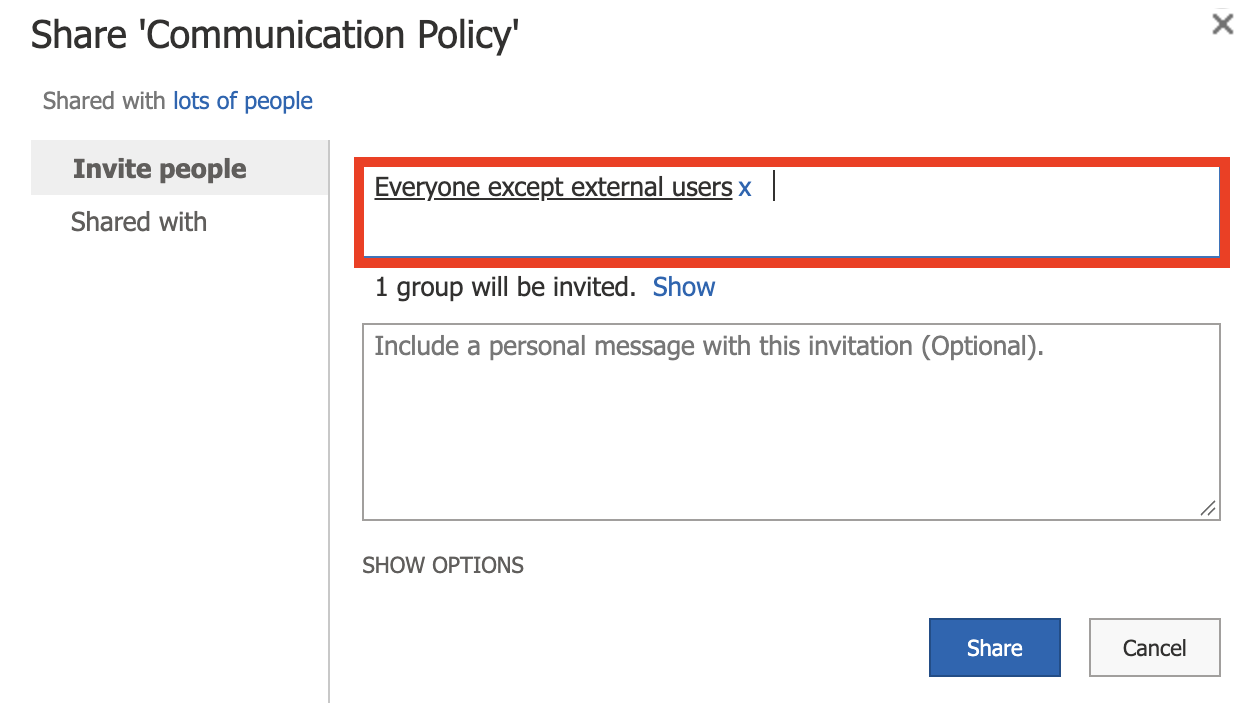1254x722 pixels.
Task: Select the Invite people tab
Action: (x=180, y=168)
